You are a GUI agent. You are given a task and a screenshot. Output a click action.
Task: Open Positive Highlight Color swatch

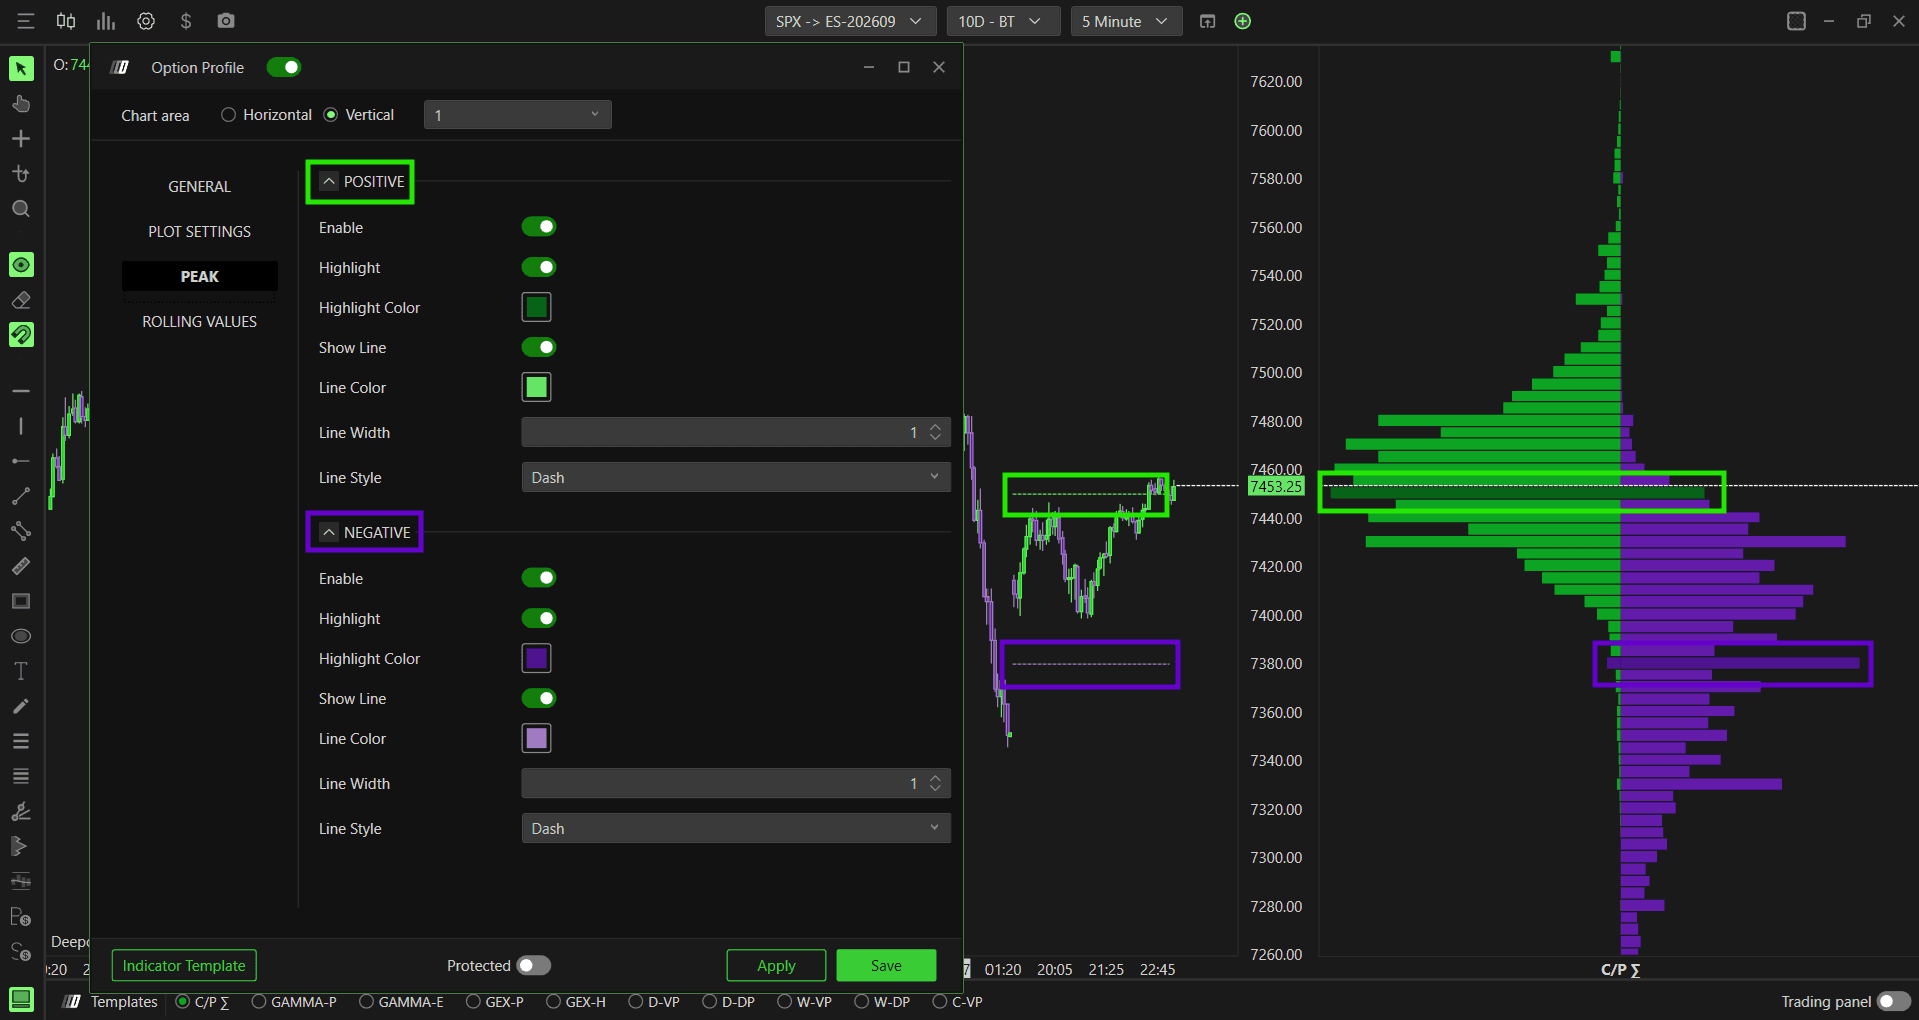tap(537, 307)
